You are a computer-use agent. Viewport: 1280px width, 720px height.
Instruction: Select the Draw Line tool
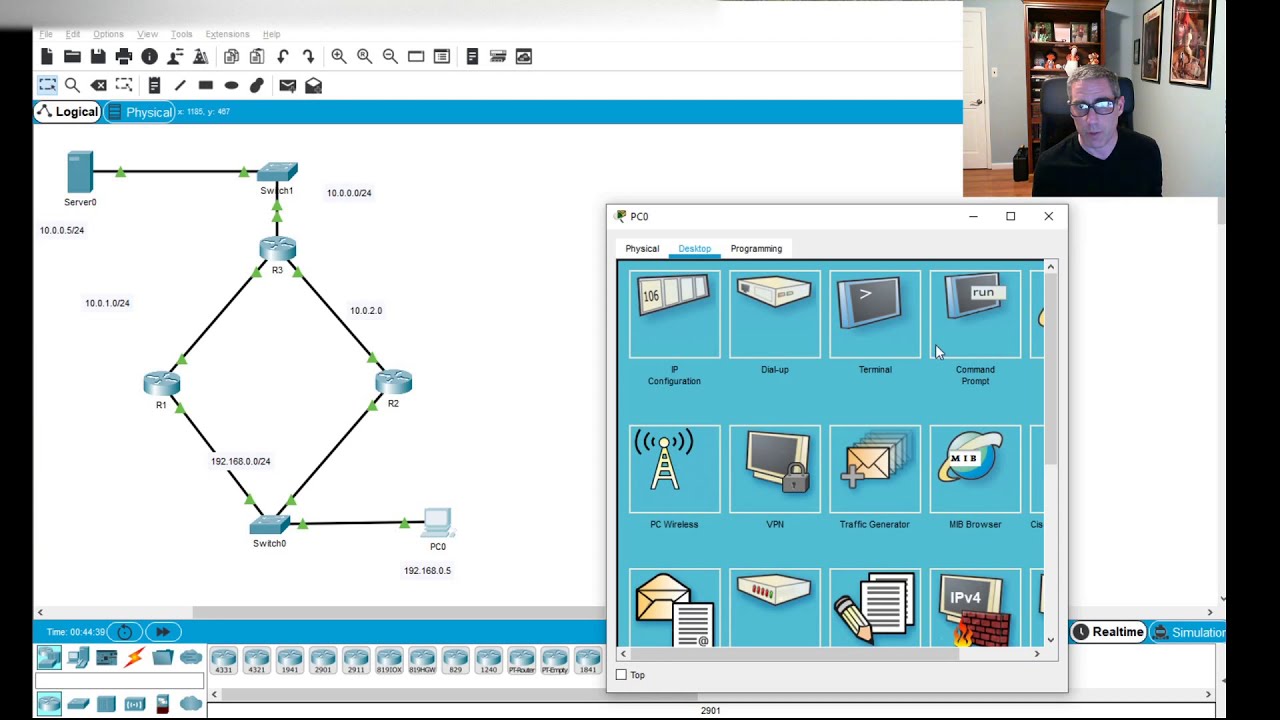[x=180, y=86]
